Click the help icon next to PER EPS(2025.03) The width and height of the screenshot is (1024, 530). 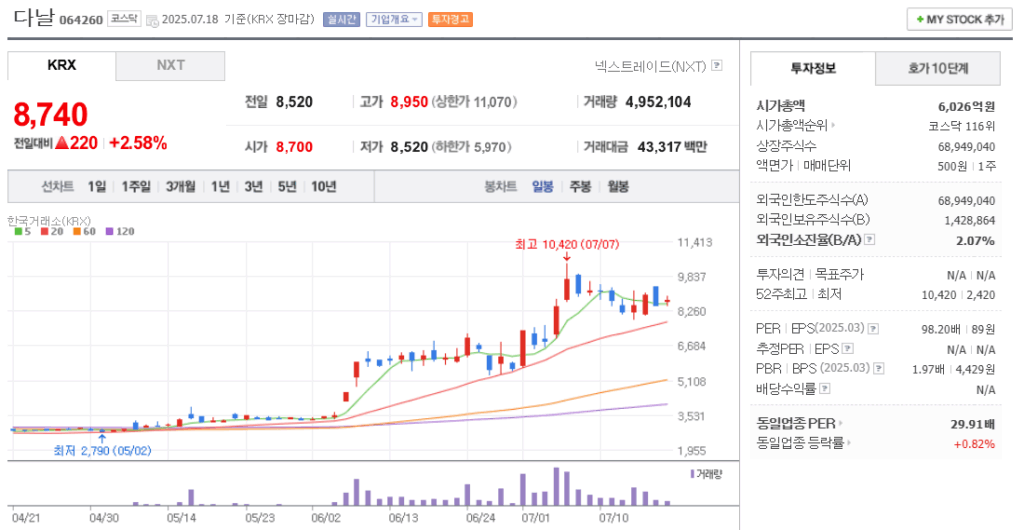coord(873,329)
